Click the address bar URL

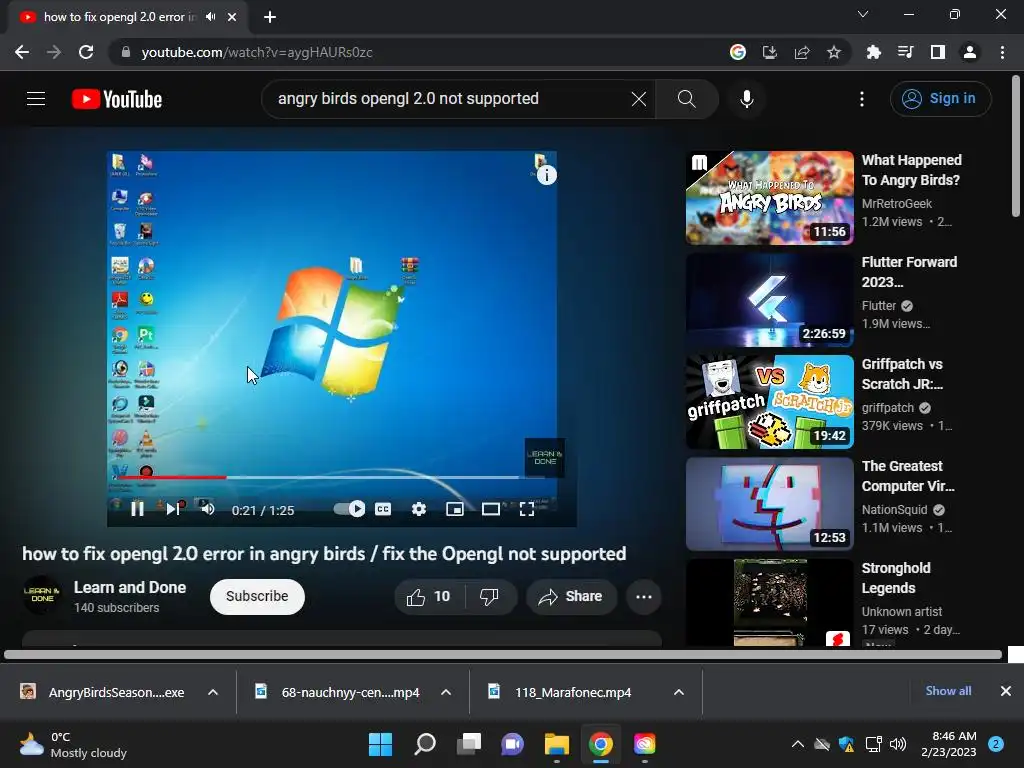pyautogui.click(x=257, y=52)
